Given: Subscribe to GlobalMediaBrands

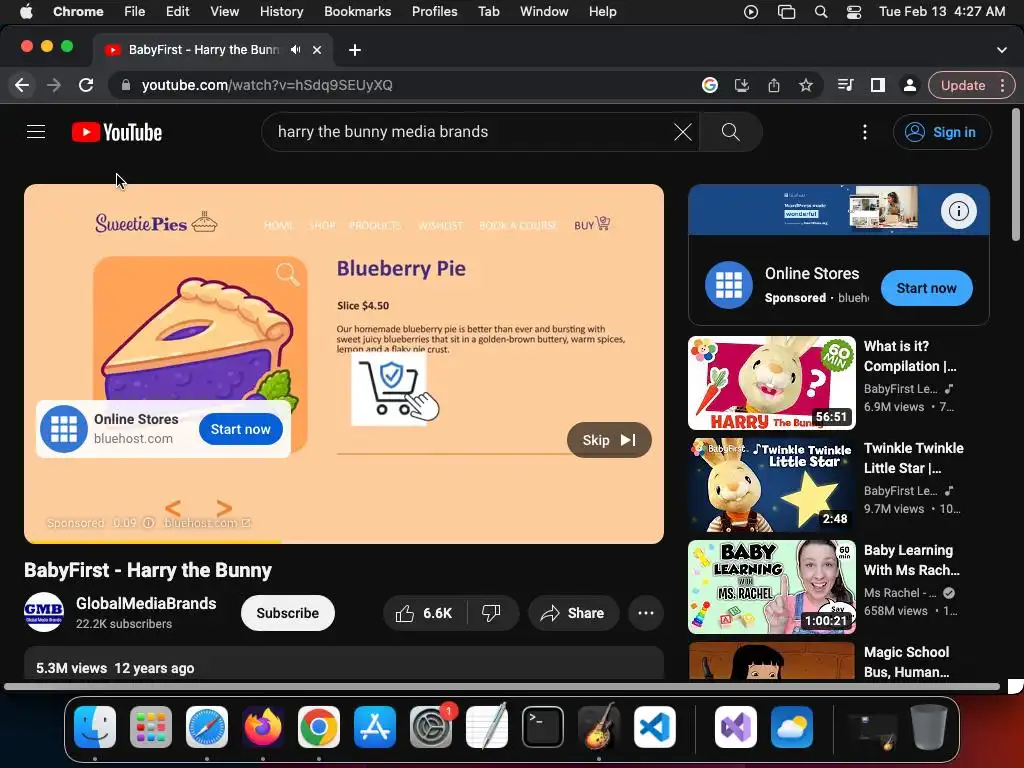Looking at the screenshot, I should 287,613.
